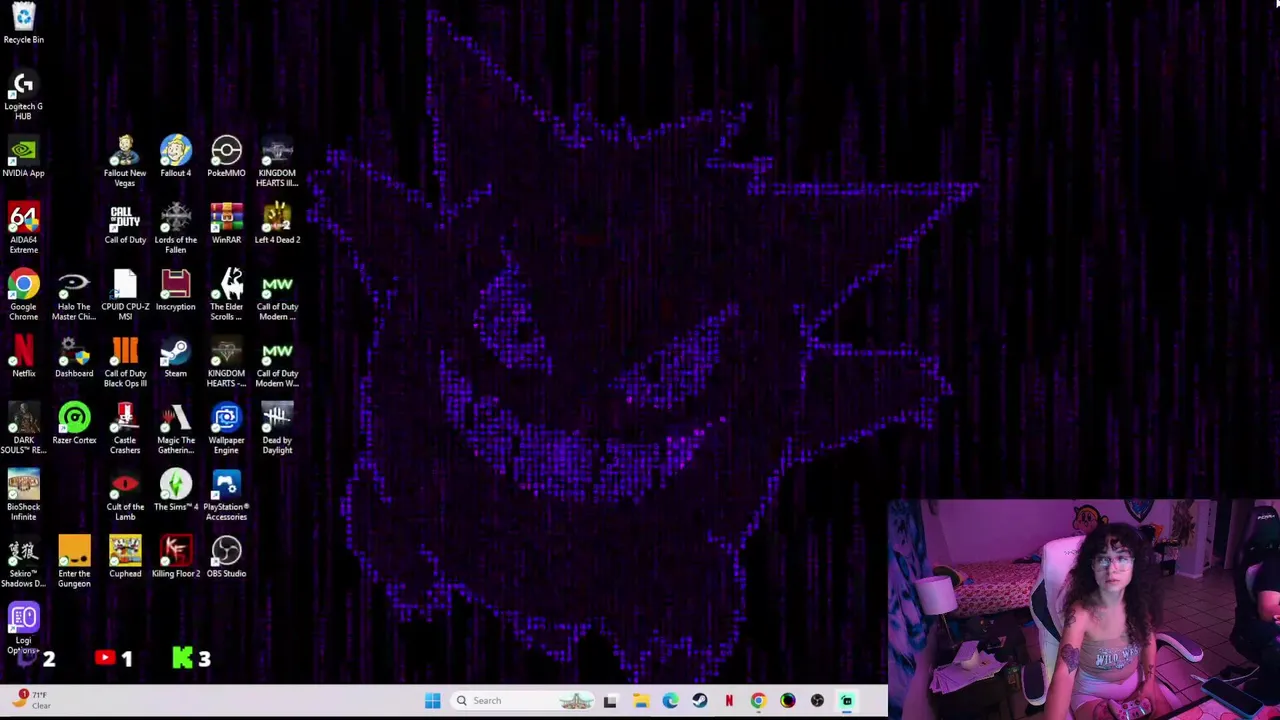Open the Dashboard desktop shortcut

(74, 358)
